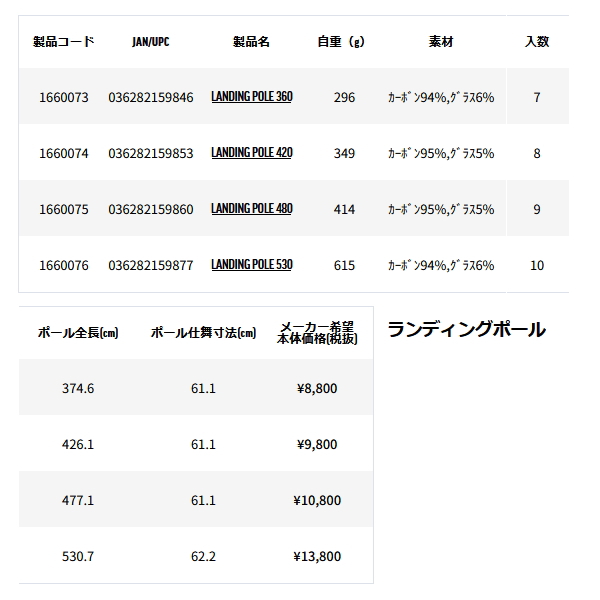Image resolution: width=600 pixels, height=600 pixels.
Task: Click the 素材 column header
Action: tap(441, 41)
